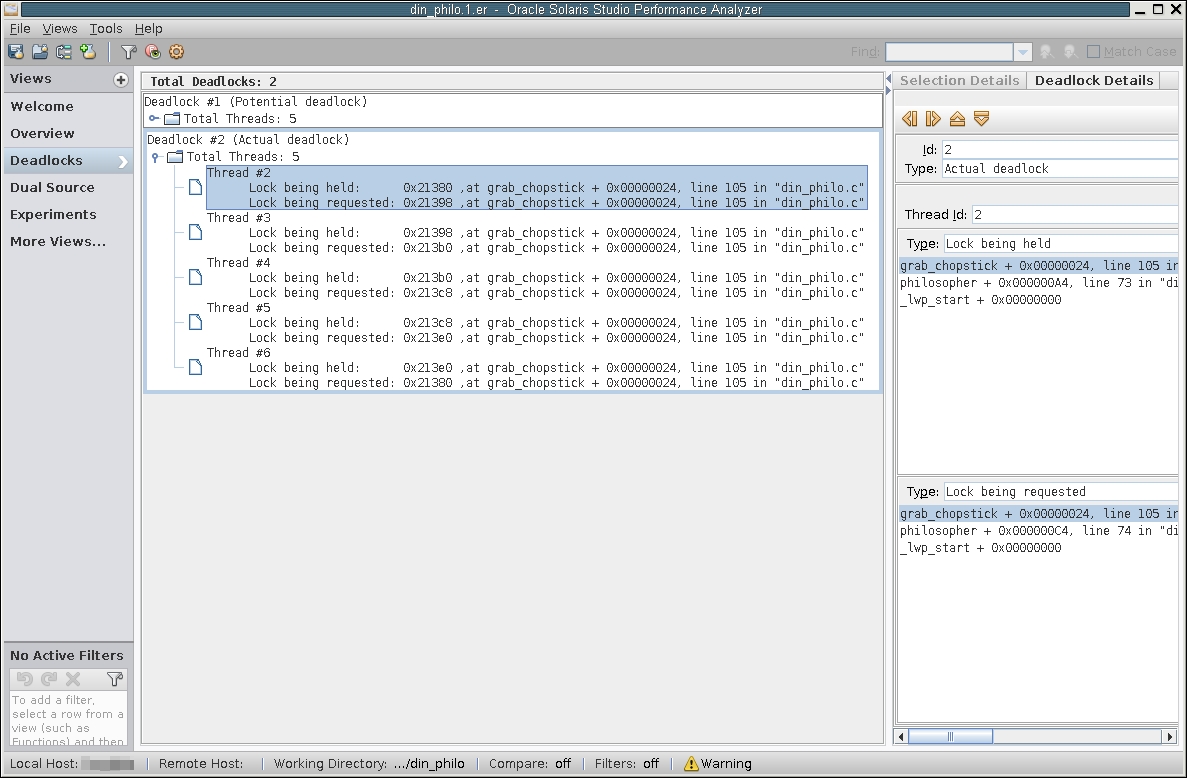Click the Aggregate Experiments toolbar icon

(x=64, y=51)
